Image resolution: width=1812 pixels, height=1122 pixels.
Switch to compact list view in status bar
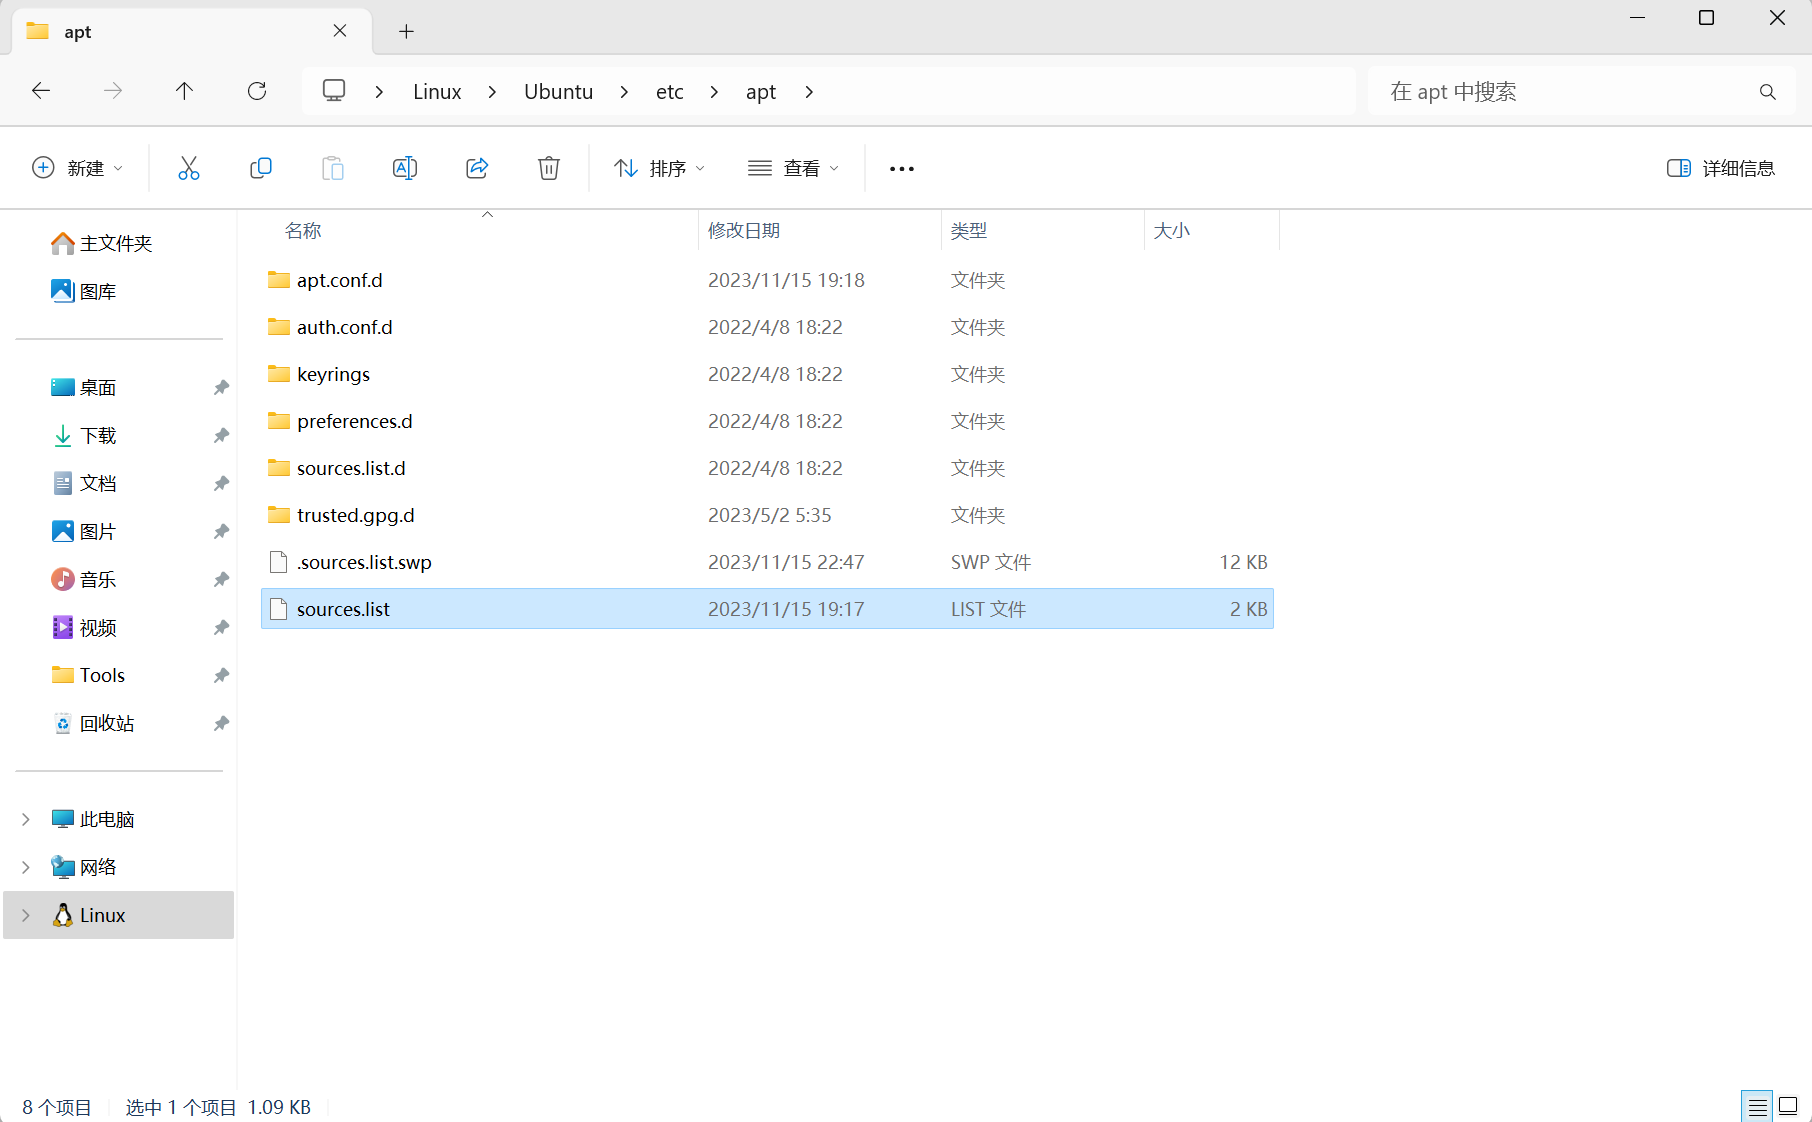click(1757, 1106)
